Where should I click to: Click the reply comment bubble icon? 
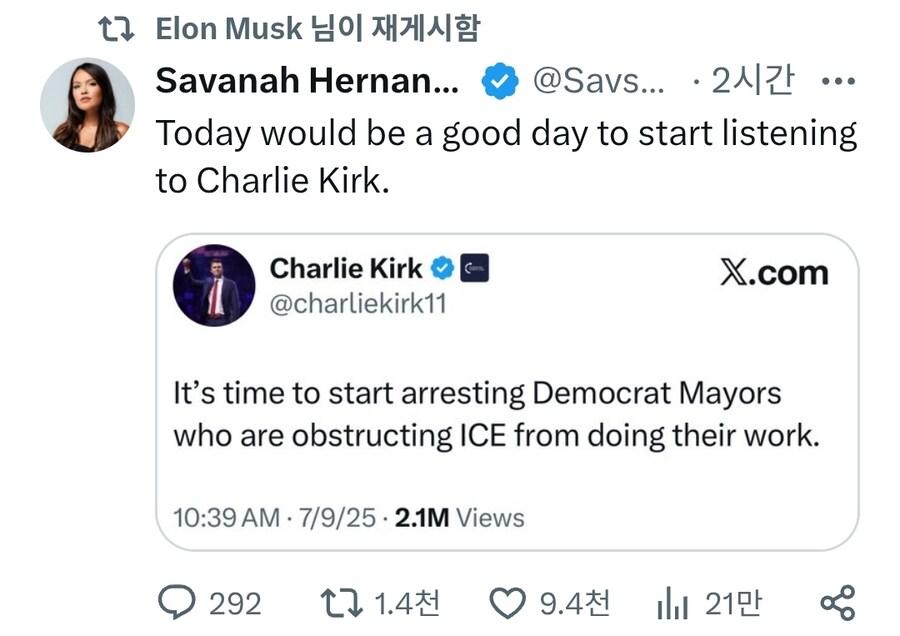178,602
